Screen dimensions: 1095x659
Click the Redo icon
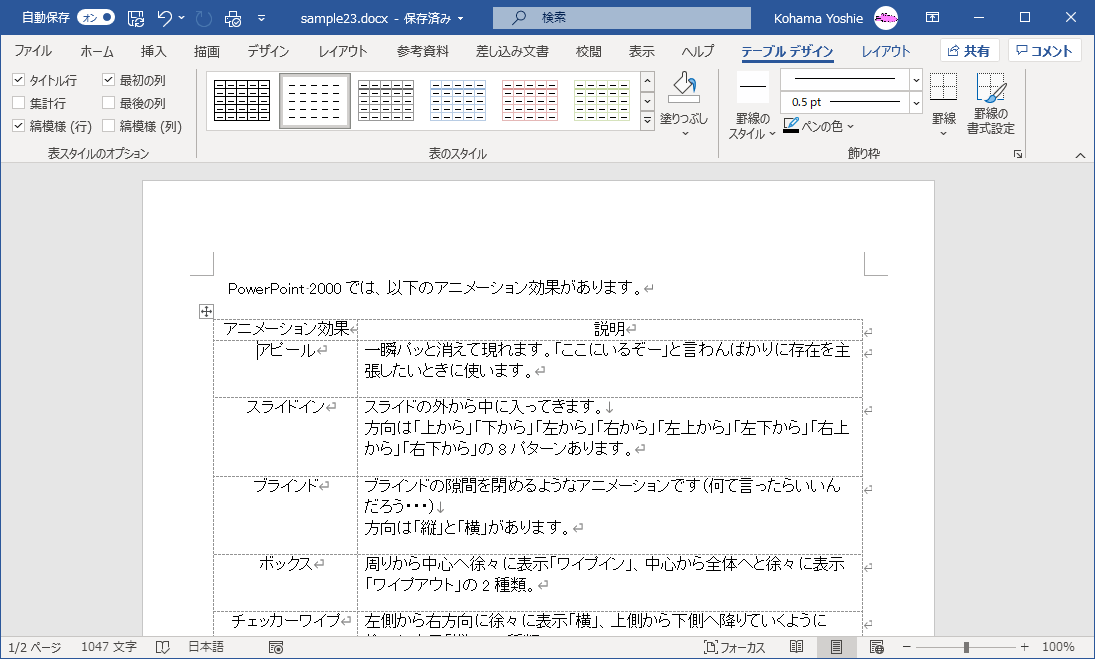[x=204, y=18]
